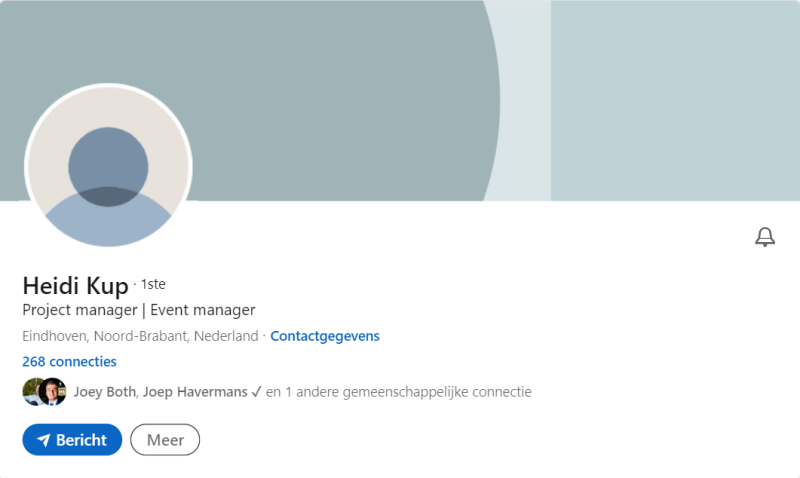View the 268 connecties list
Viewport: 800px width, 478px height.
[x=69, y=362]
